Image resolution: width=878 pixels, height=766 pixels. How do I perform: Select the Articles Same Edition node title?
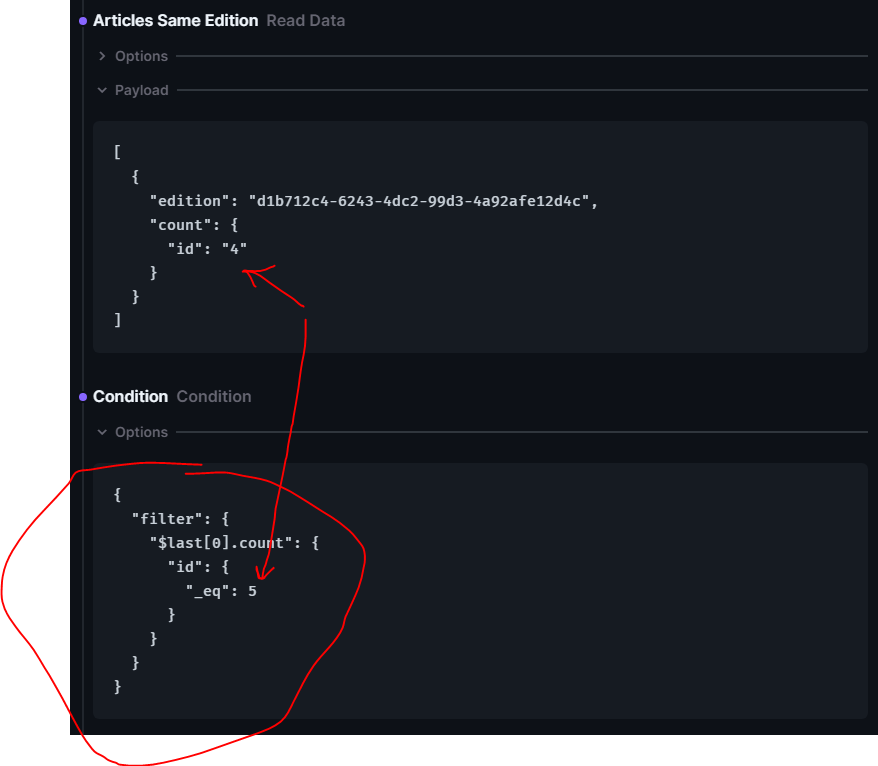[x=175, y=20]
